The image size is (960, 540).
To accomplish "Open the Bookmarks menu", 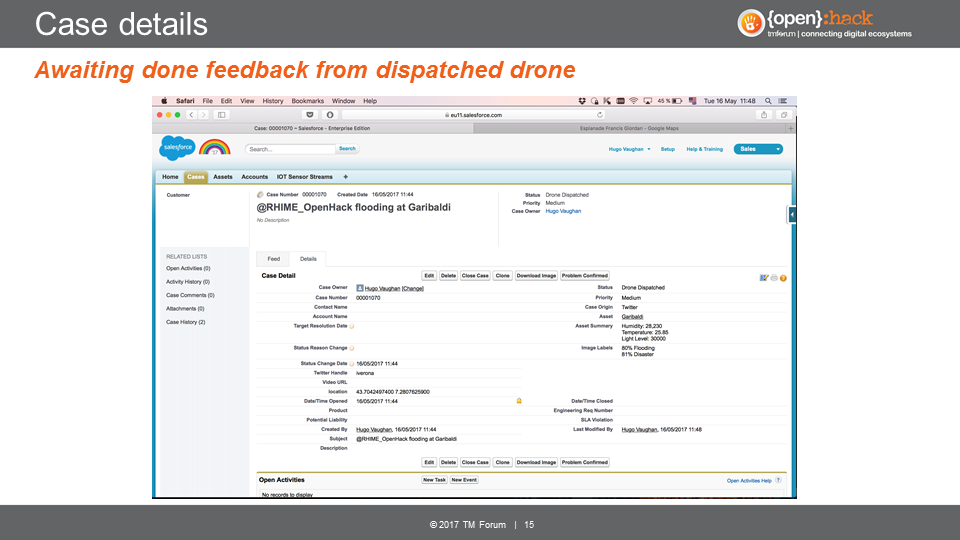I will [307, 101].
